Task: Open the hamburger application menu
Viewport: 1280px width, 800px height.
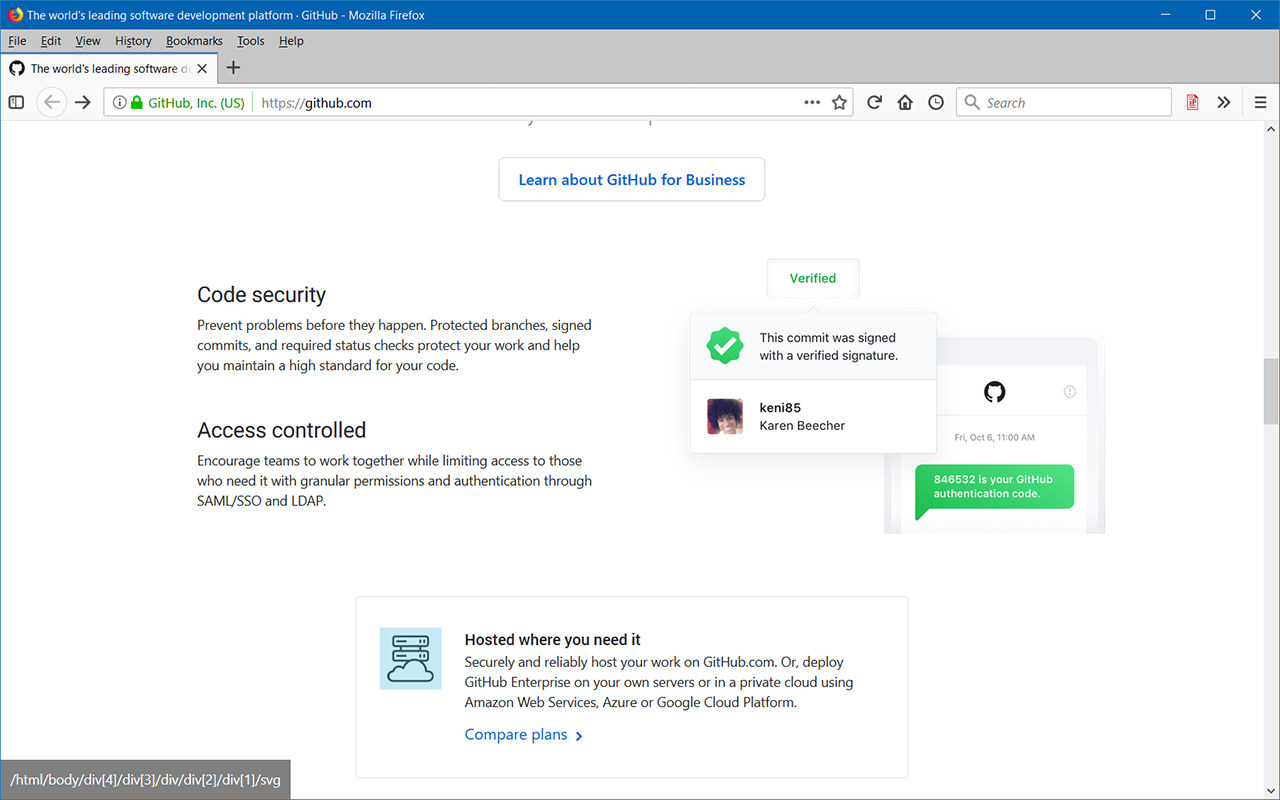Action: pos(1260,102)
